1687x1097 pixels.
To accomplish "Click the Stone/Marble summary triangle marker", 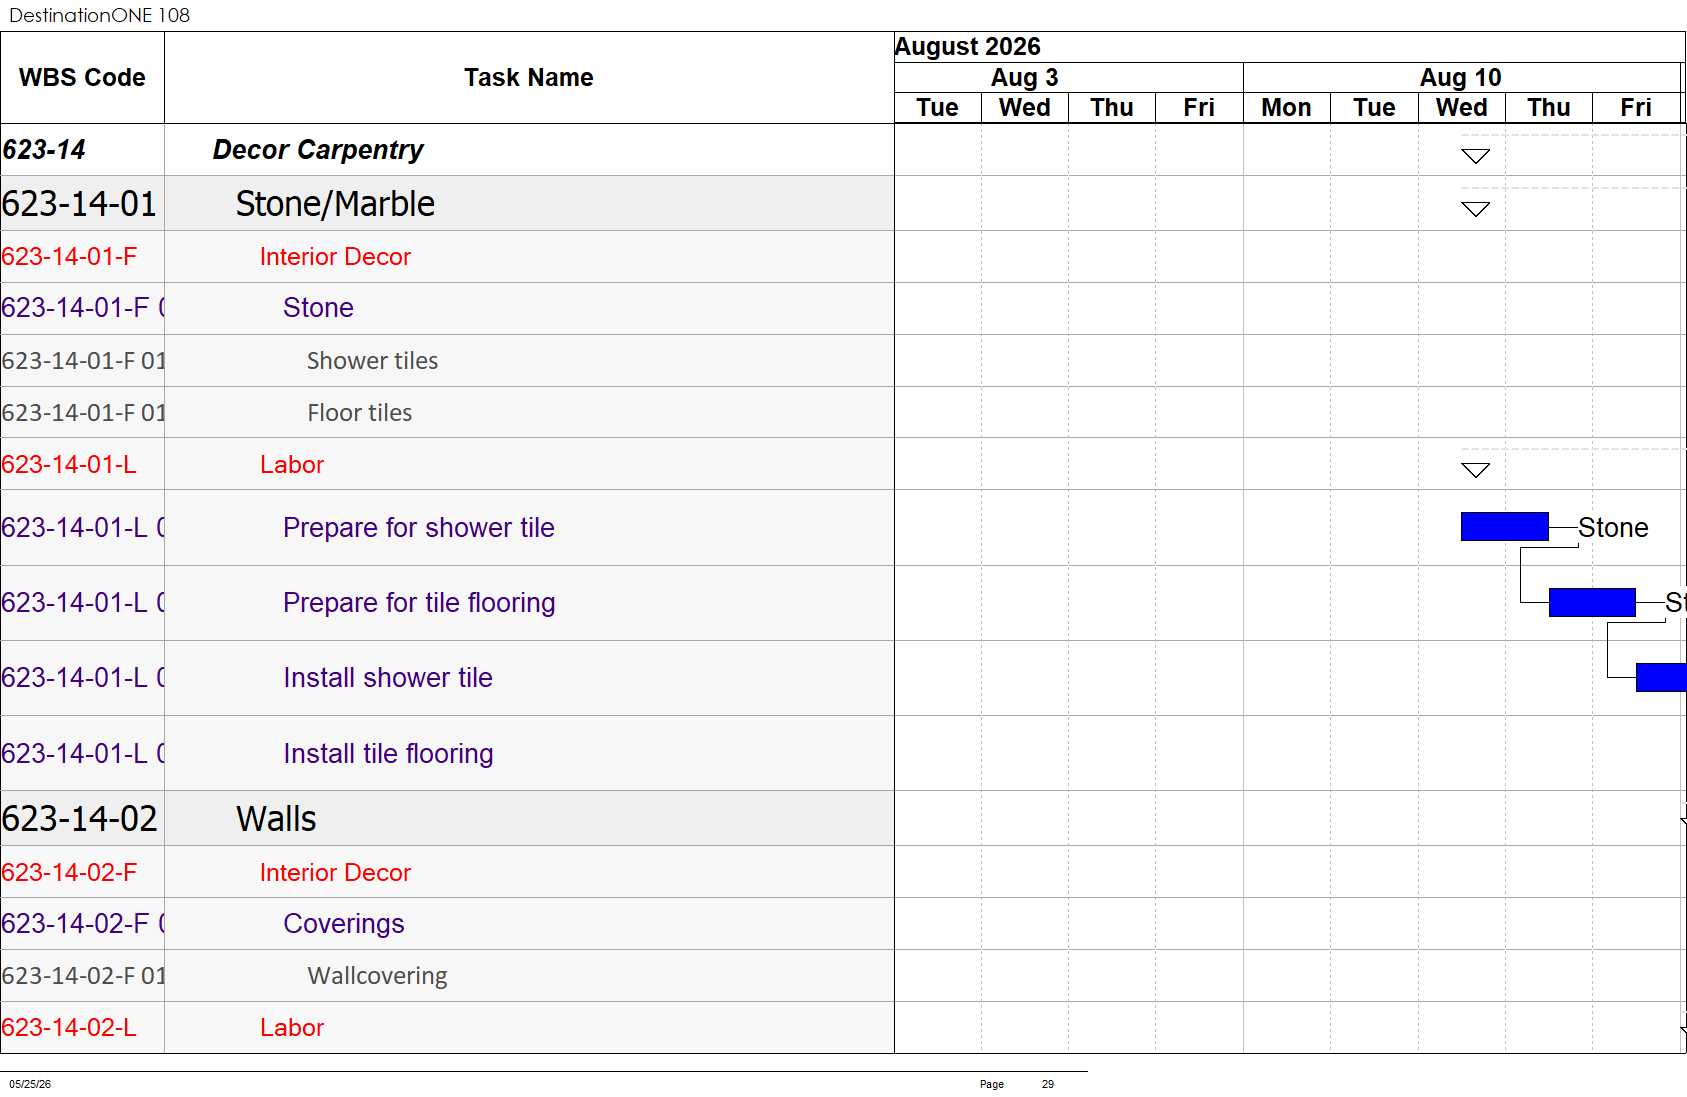I will pos(1475,209).
